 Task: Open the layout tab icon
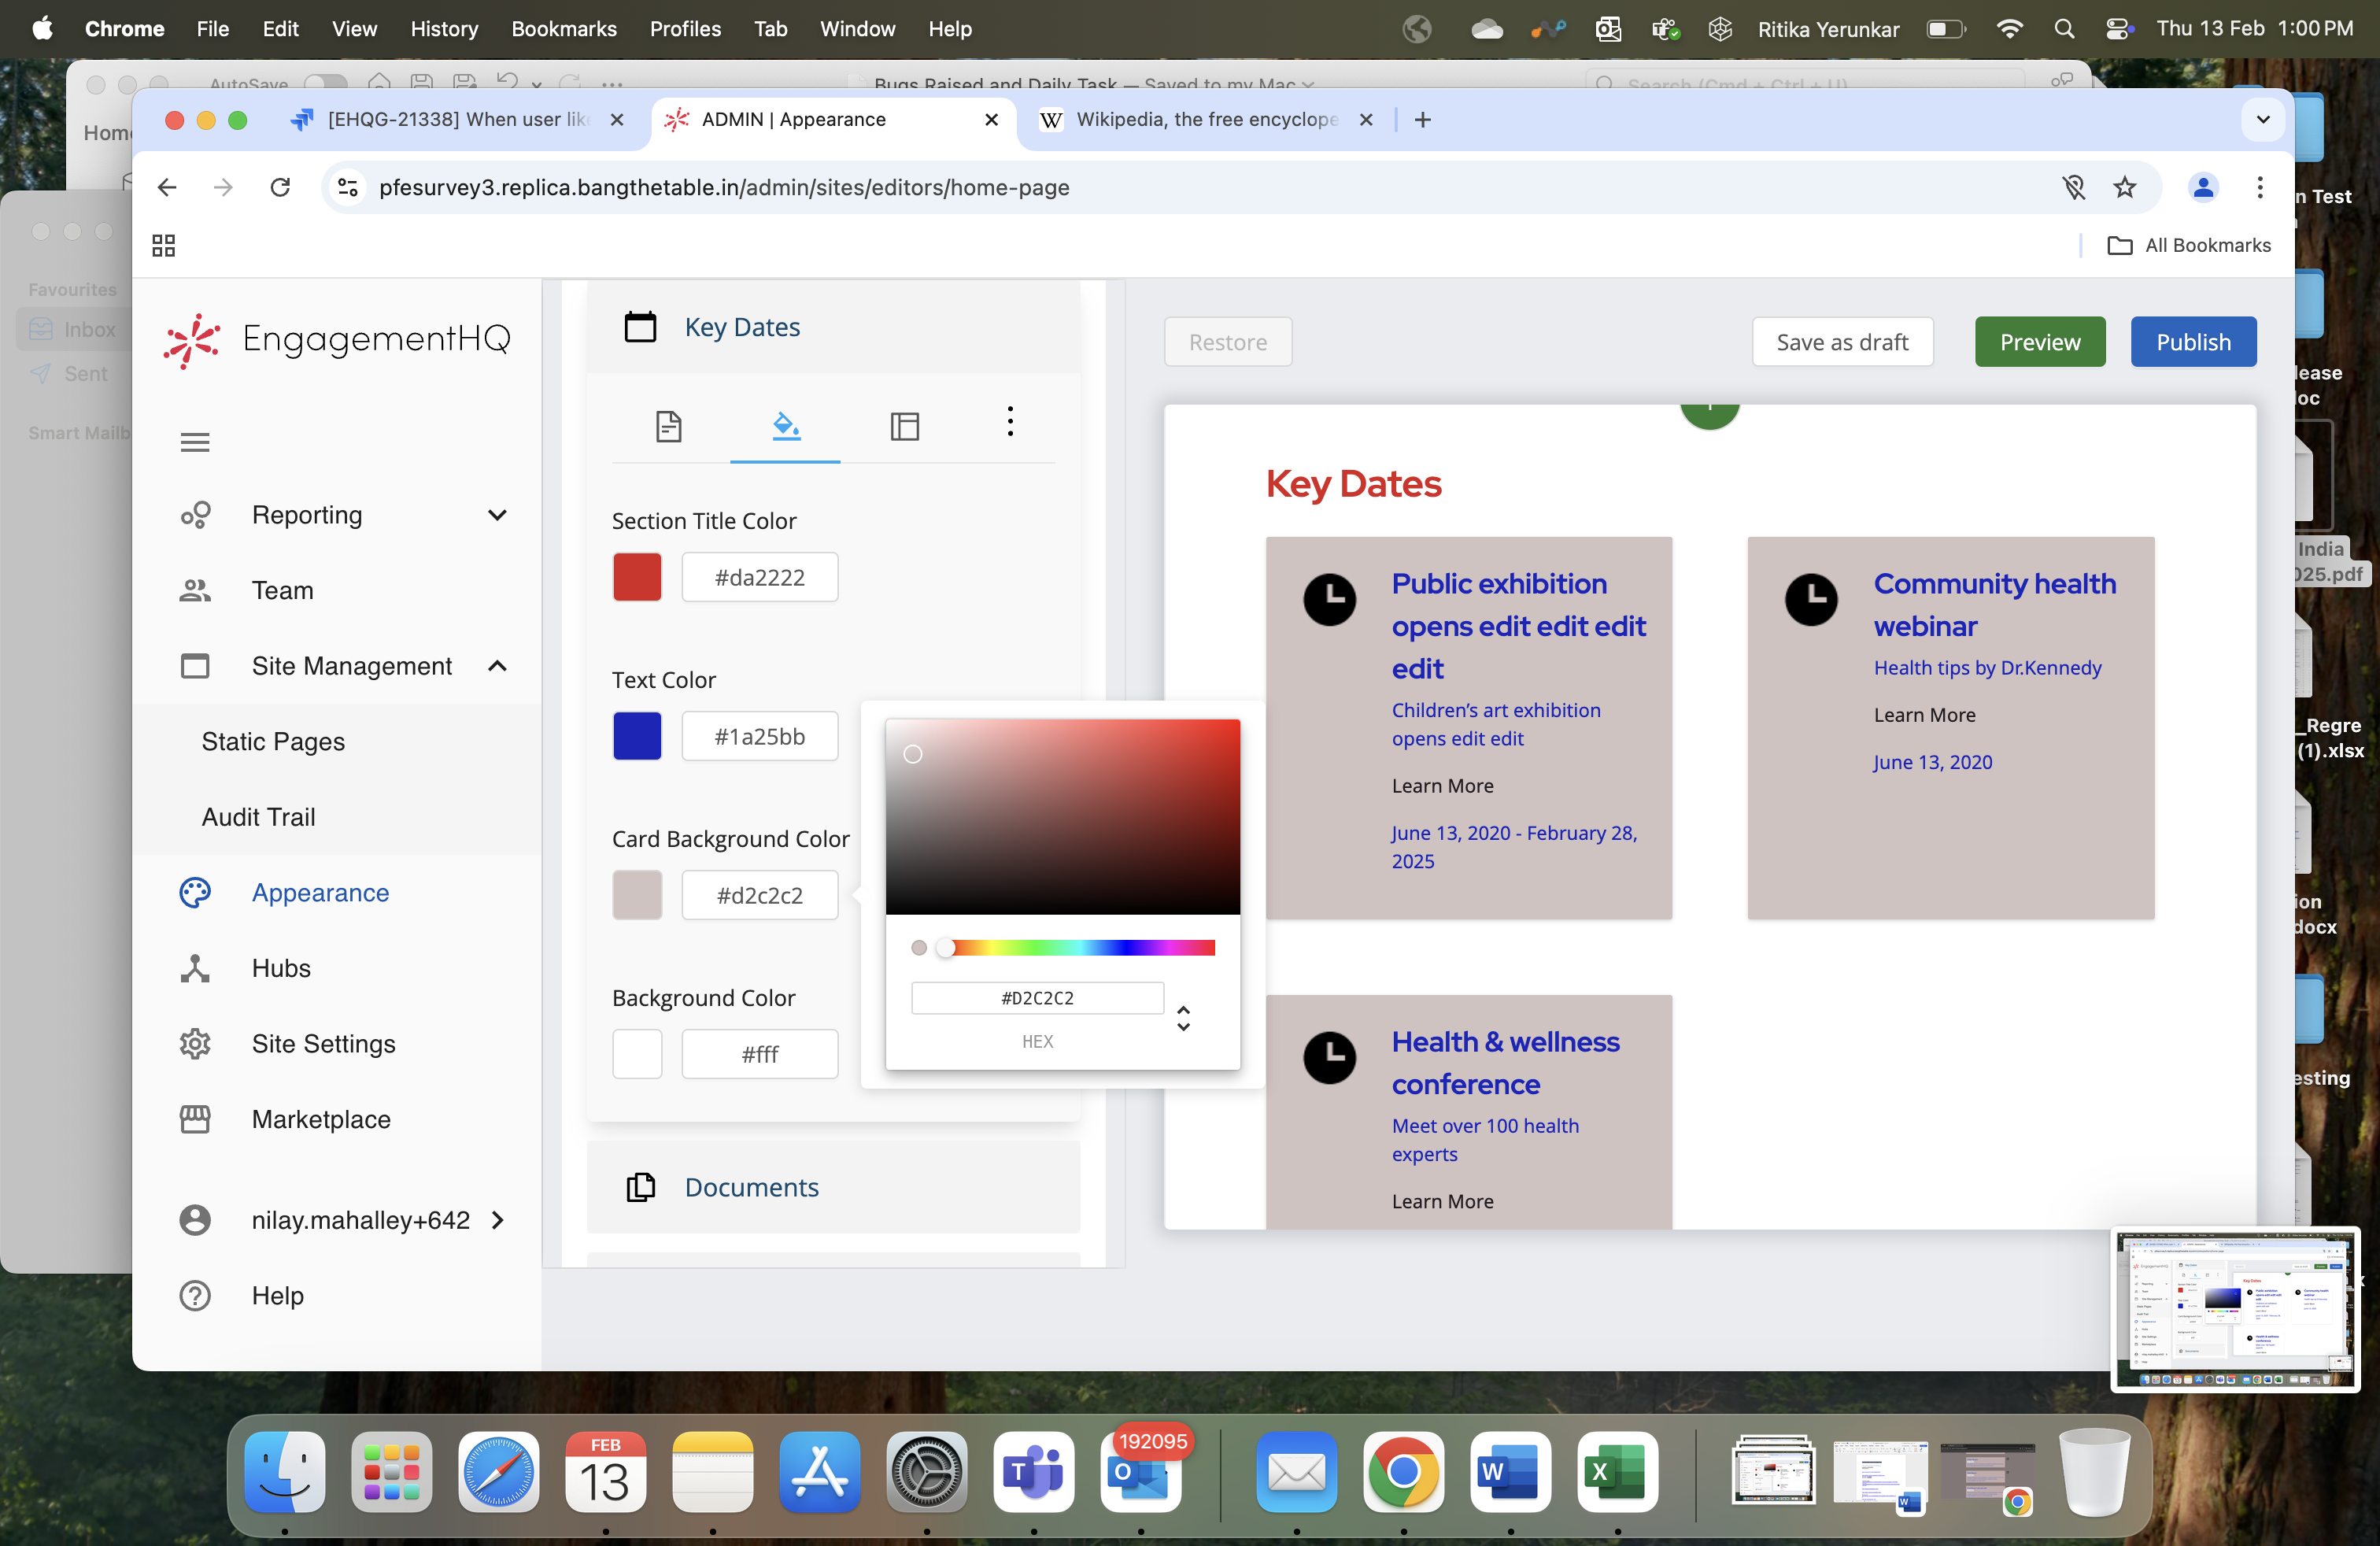(x=904, y=426)
